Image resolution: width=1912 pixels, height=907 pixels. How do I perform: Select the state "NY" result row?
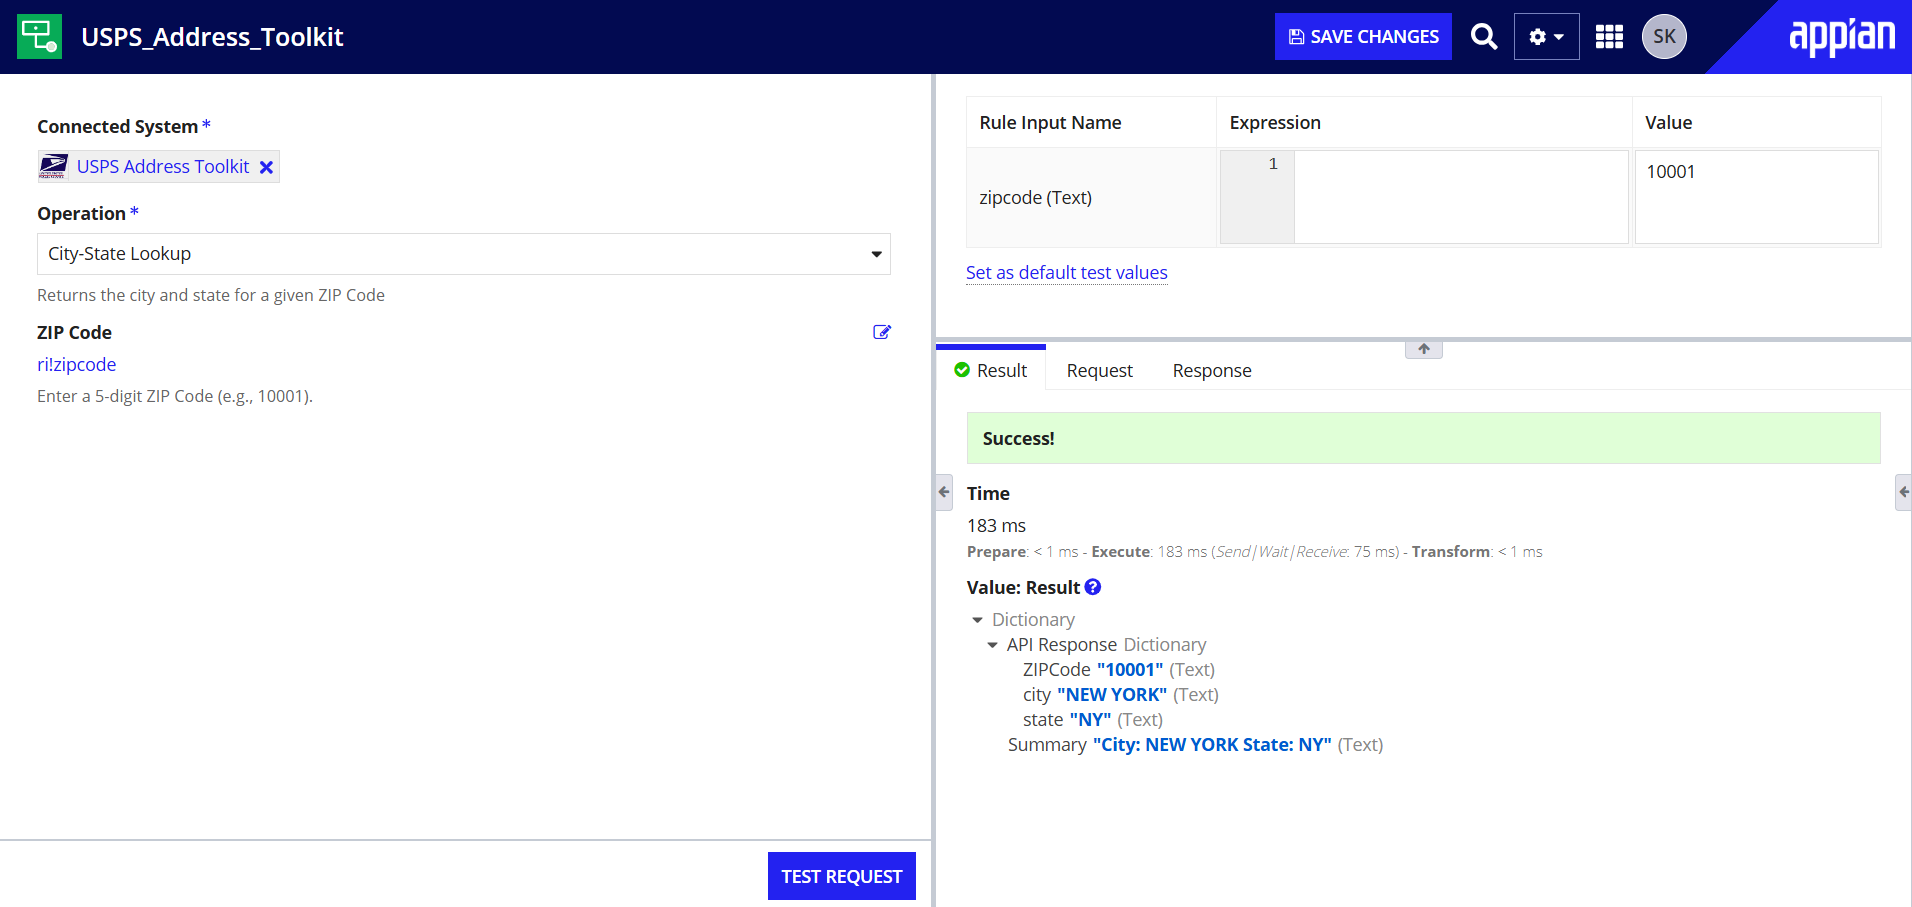pos(1093,720)
